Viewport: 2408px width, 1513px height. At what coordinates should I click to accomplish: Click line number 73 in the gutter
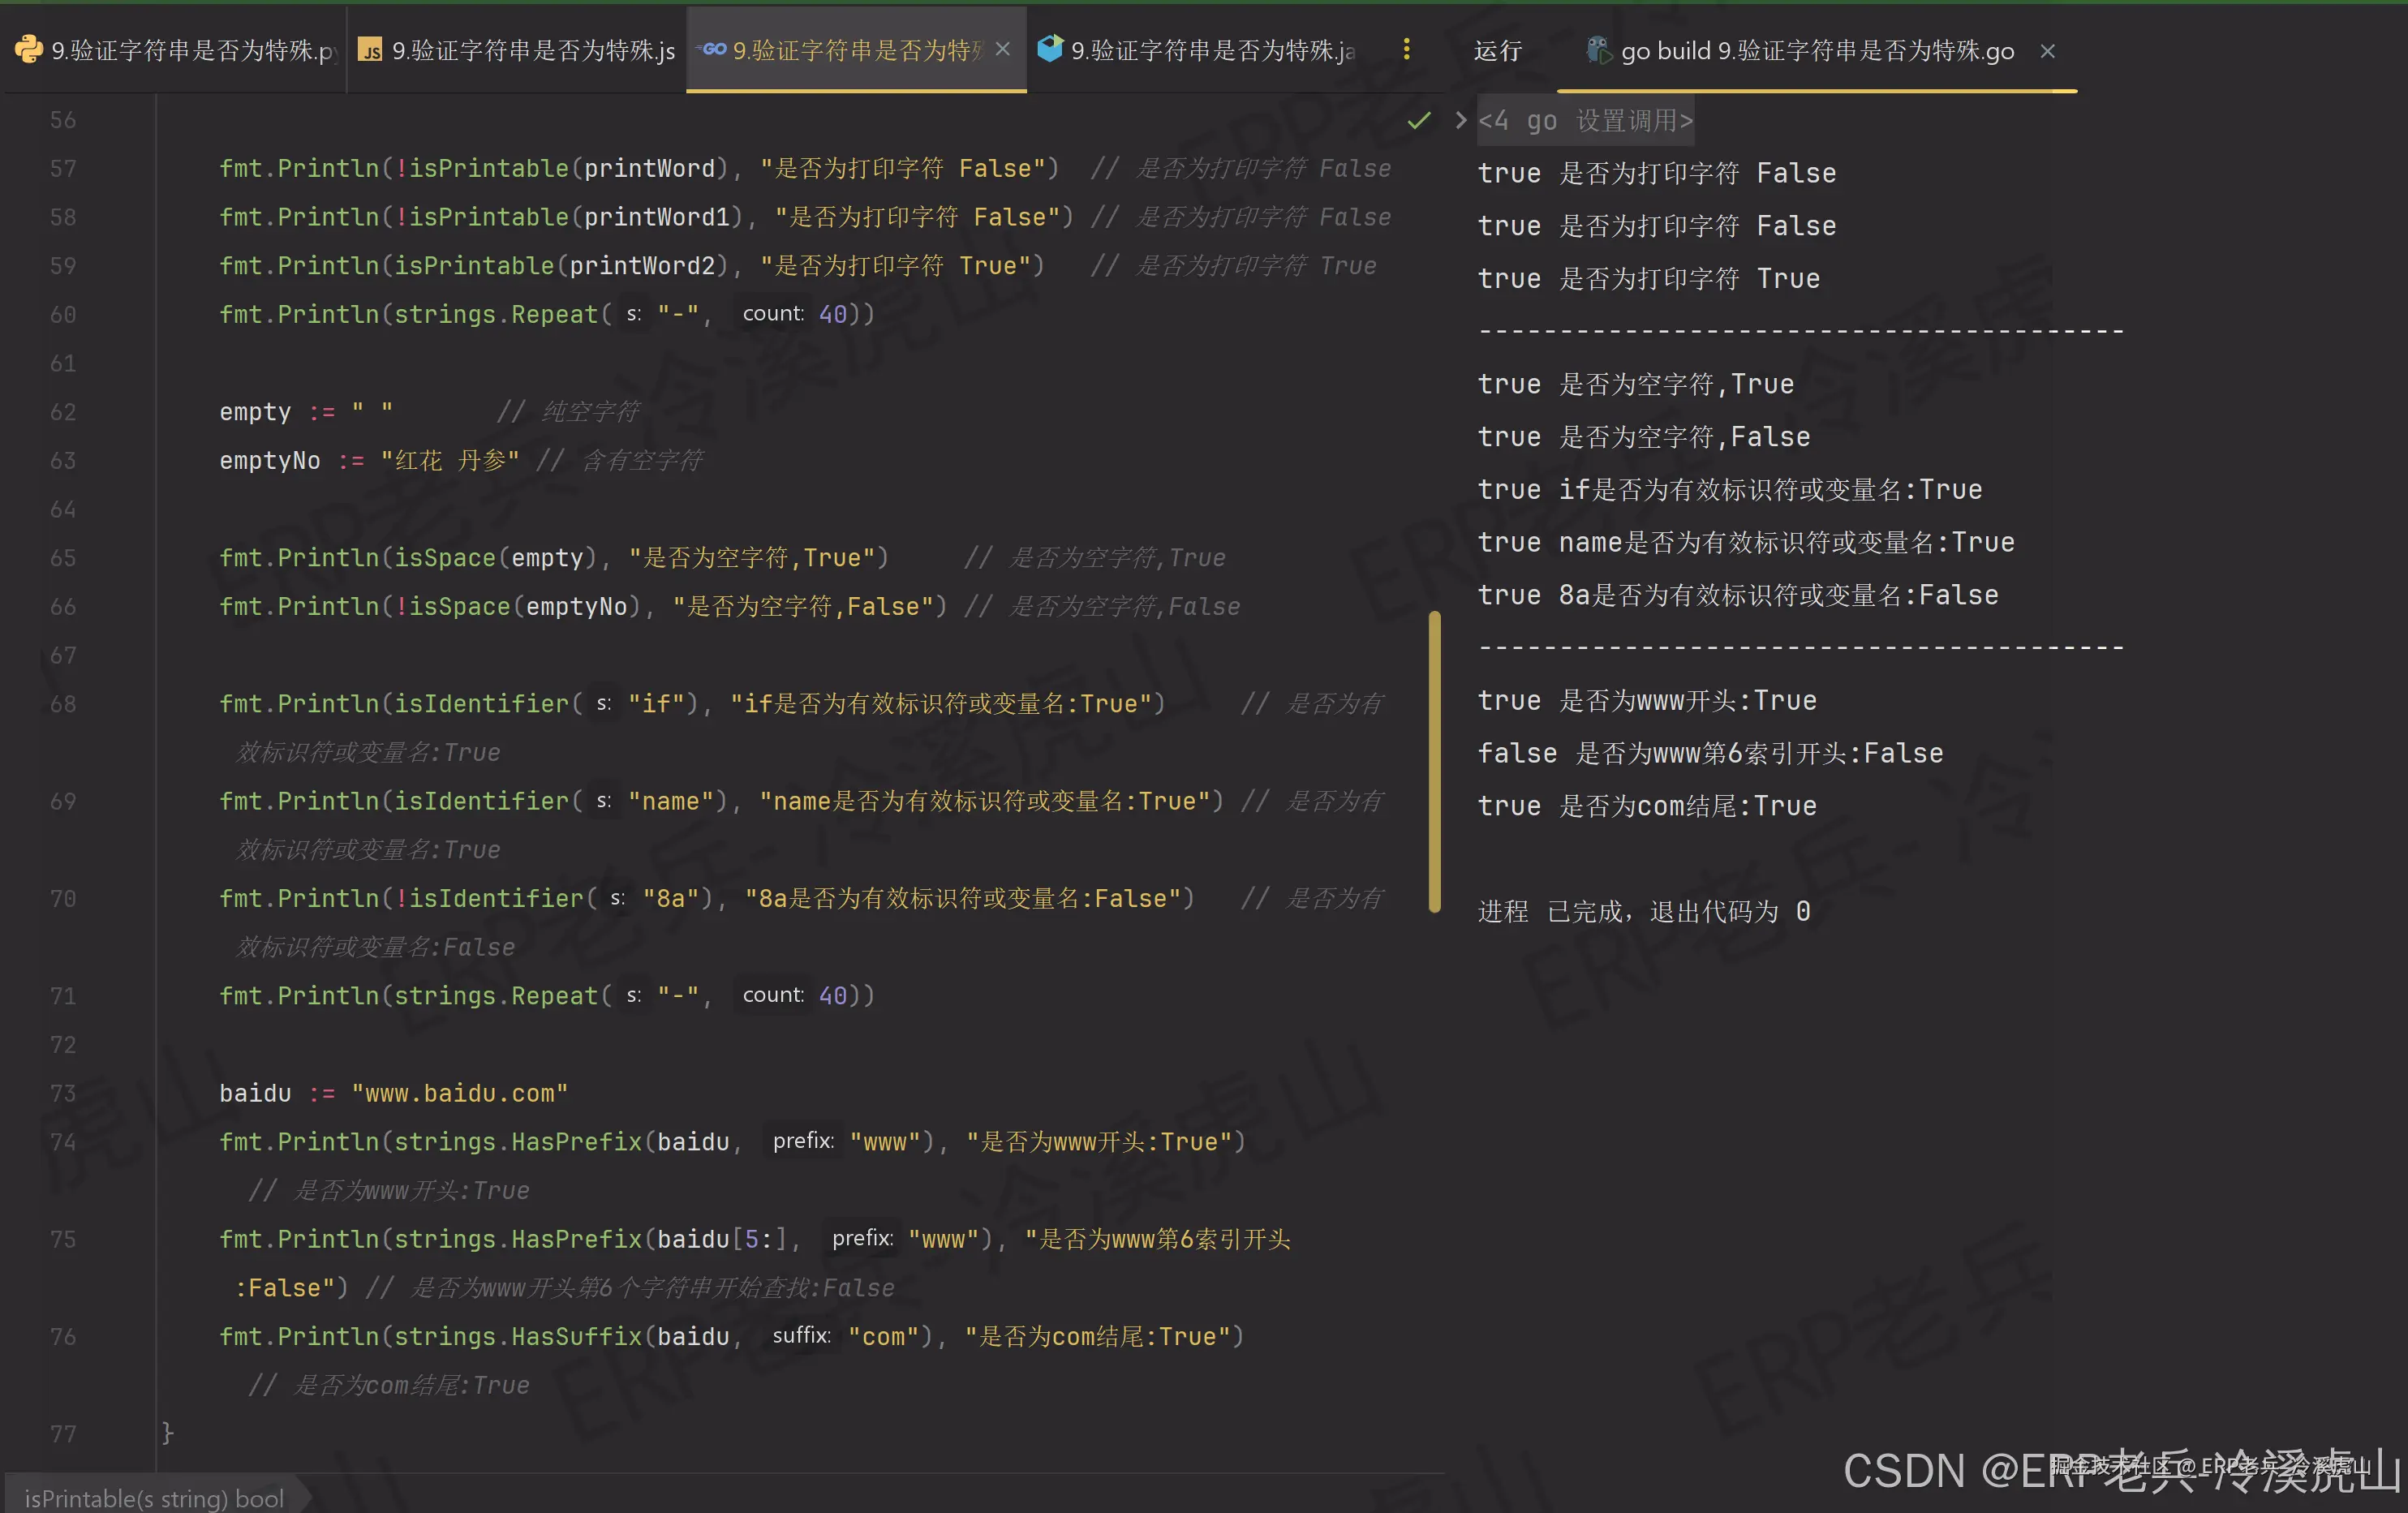pyautogui.click(x=63, y=1093)
